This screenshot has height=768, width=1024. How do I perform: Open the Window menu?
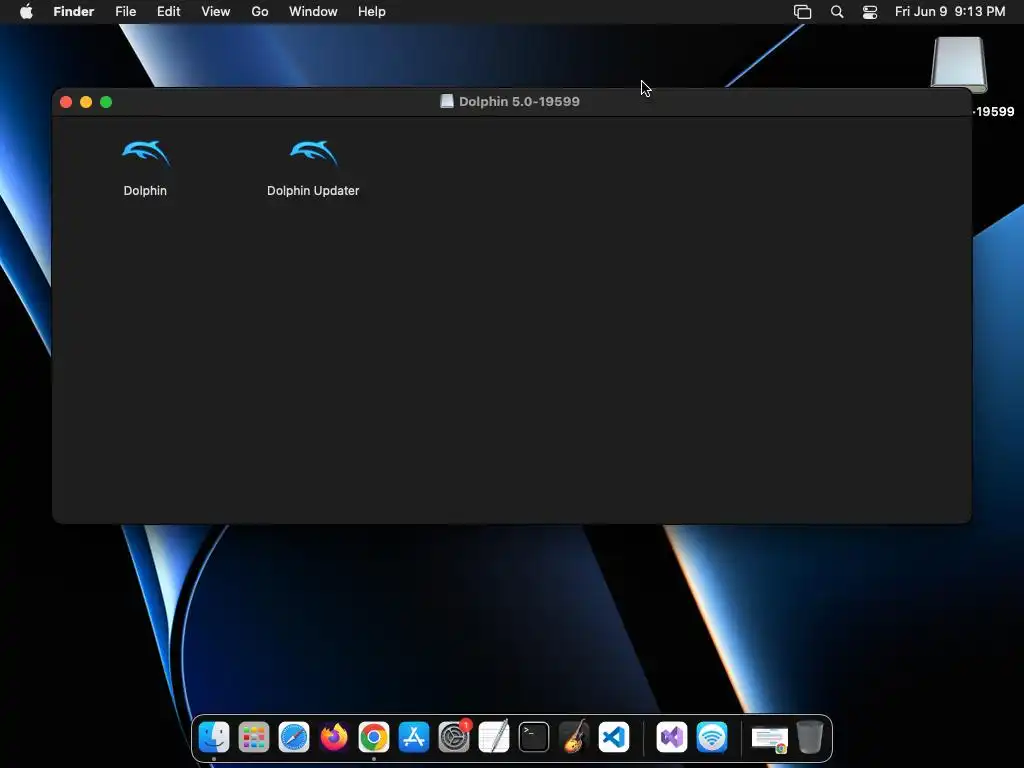313,12
